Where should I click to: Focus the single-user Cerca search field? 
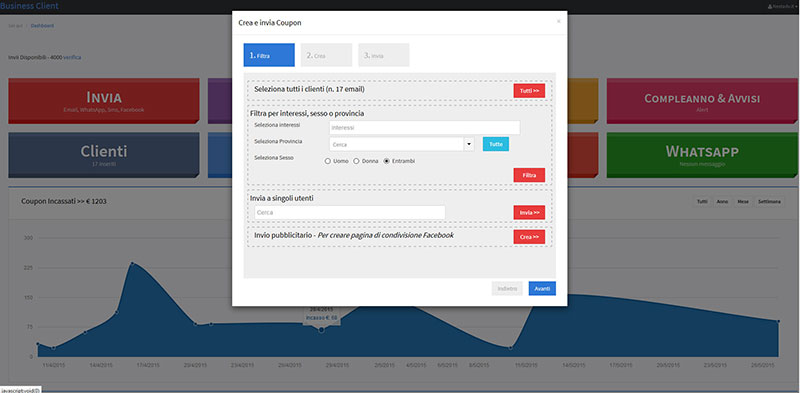(x=349, y=212)
